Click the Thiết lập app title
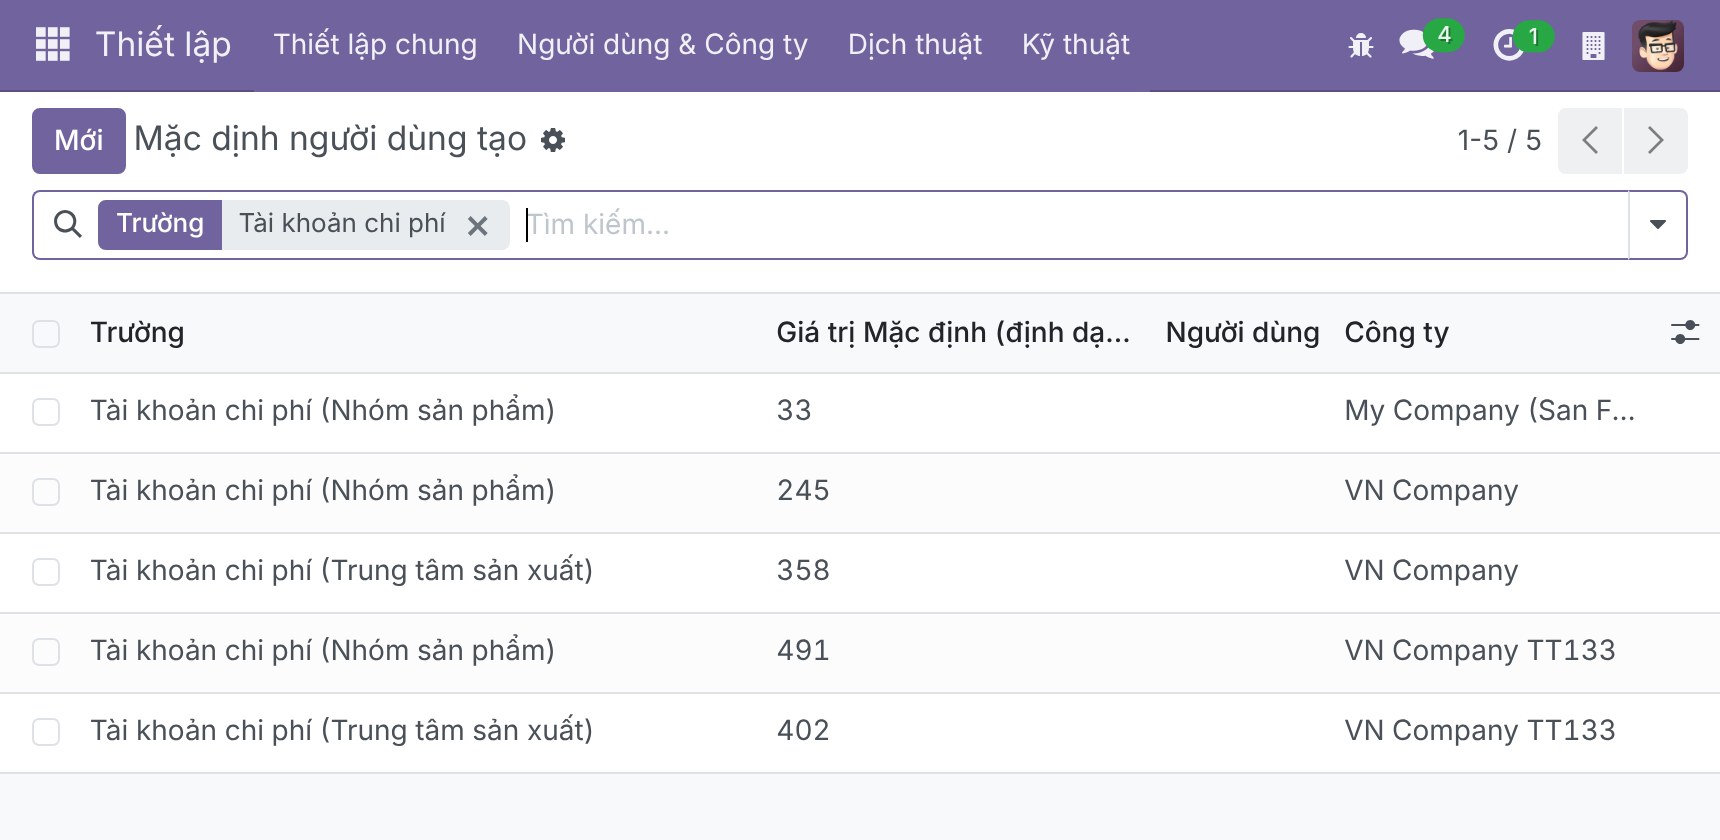The width and height of the screenshot is (1720, 840). [x=163, y=45]
